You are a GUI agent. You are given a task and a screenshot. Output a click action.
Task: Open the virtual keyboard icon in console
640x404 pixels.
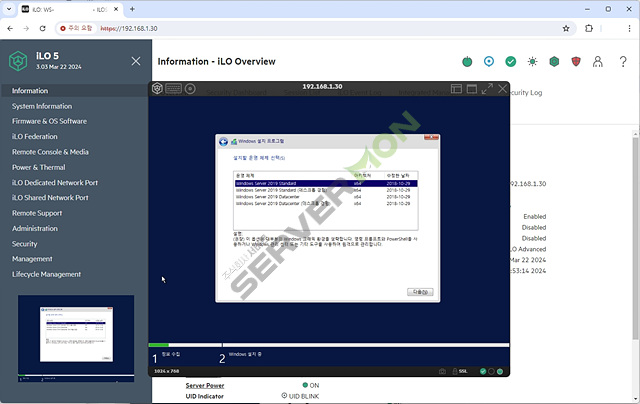(x=173, y=89)
